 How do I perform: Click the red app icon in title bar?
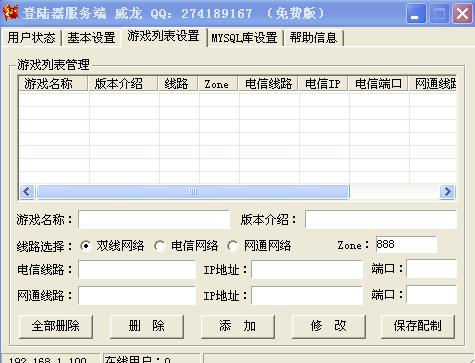10,13
